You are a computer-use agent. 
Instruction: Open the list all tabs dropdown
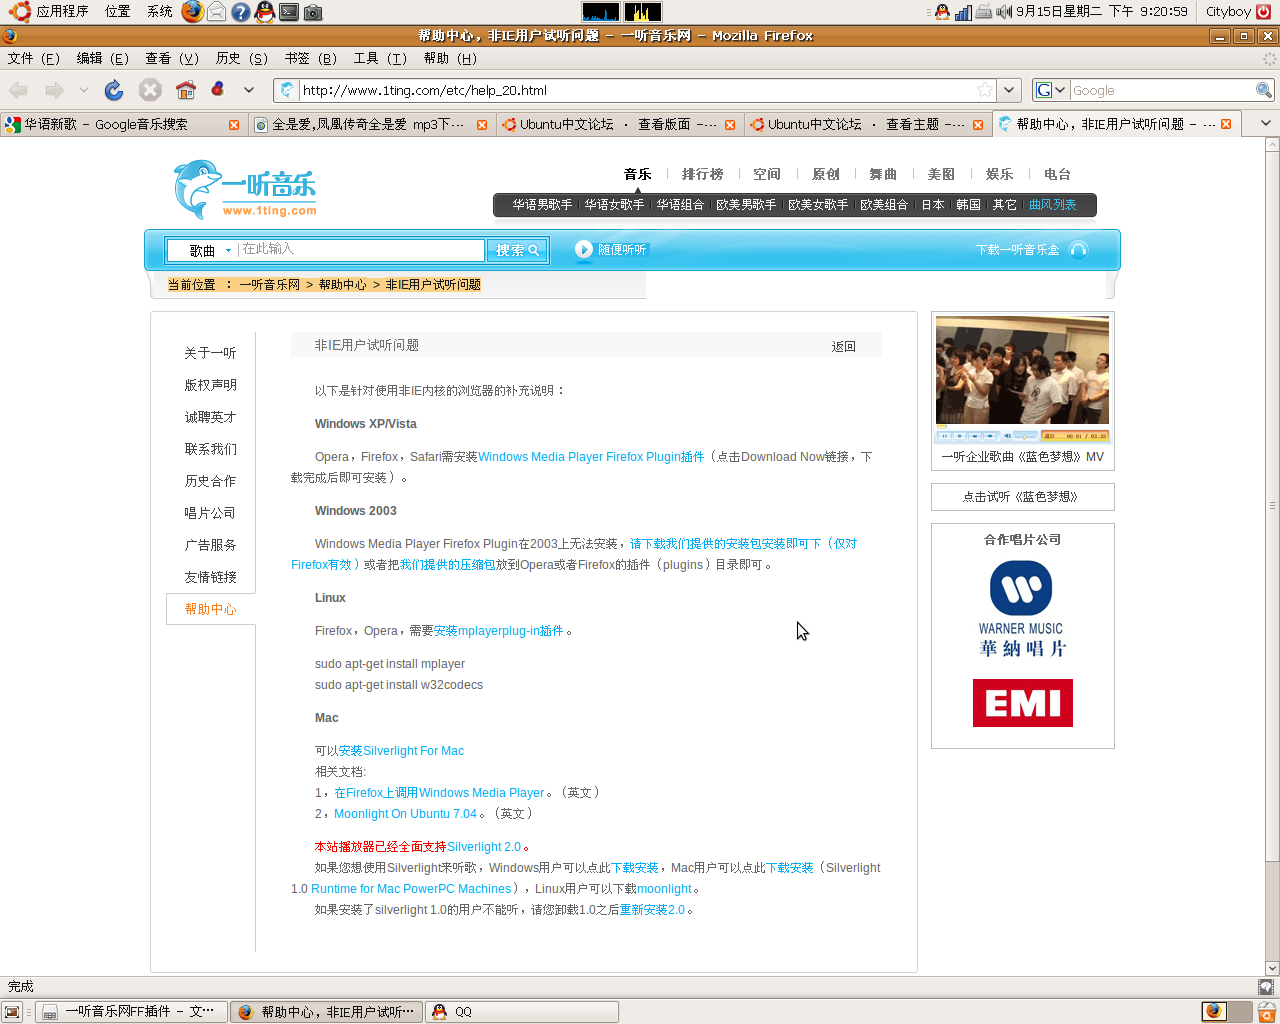(1266, 123)
